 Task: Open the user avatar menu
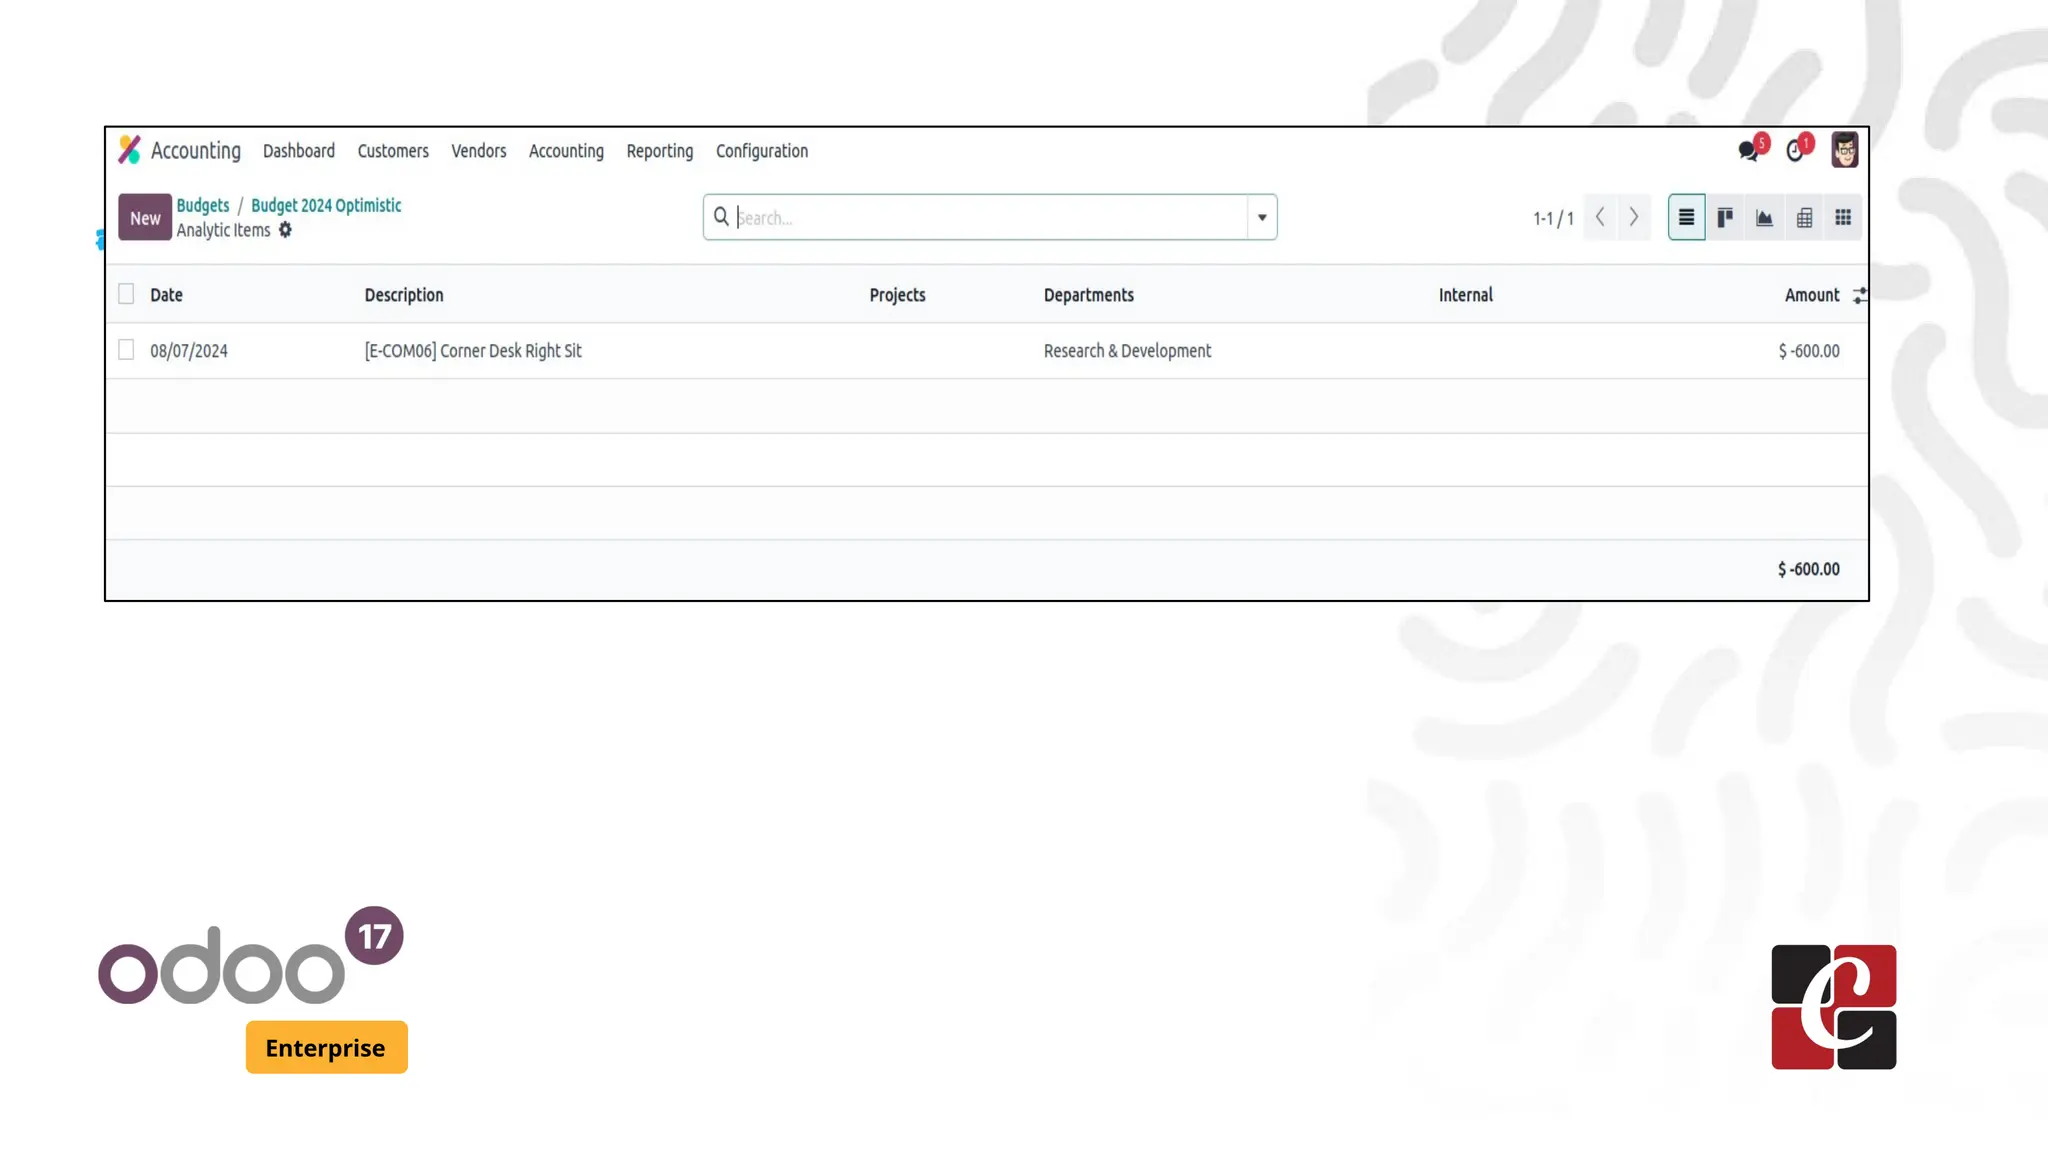pyautogui.click(x=1844, y=150)
